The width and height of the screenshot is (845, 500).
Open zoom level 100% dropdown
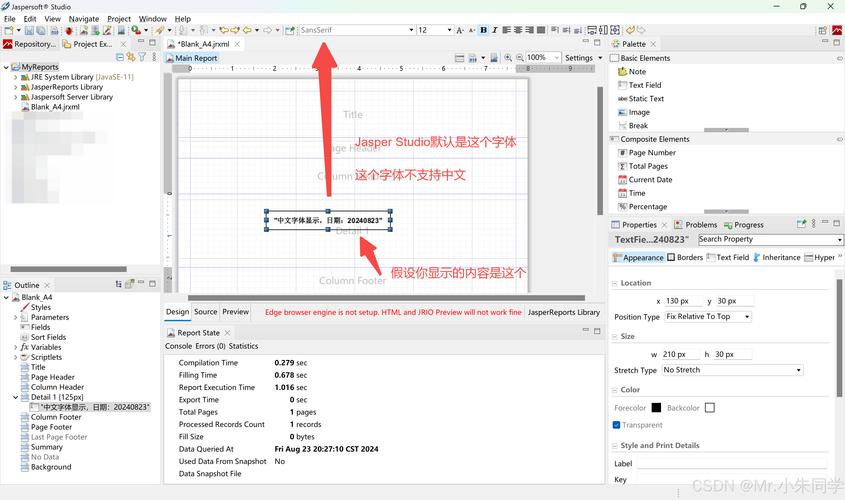(x=556, y=58)
